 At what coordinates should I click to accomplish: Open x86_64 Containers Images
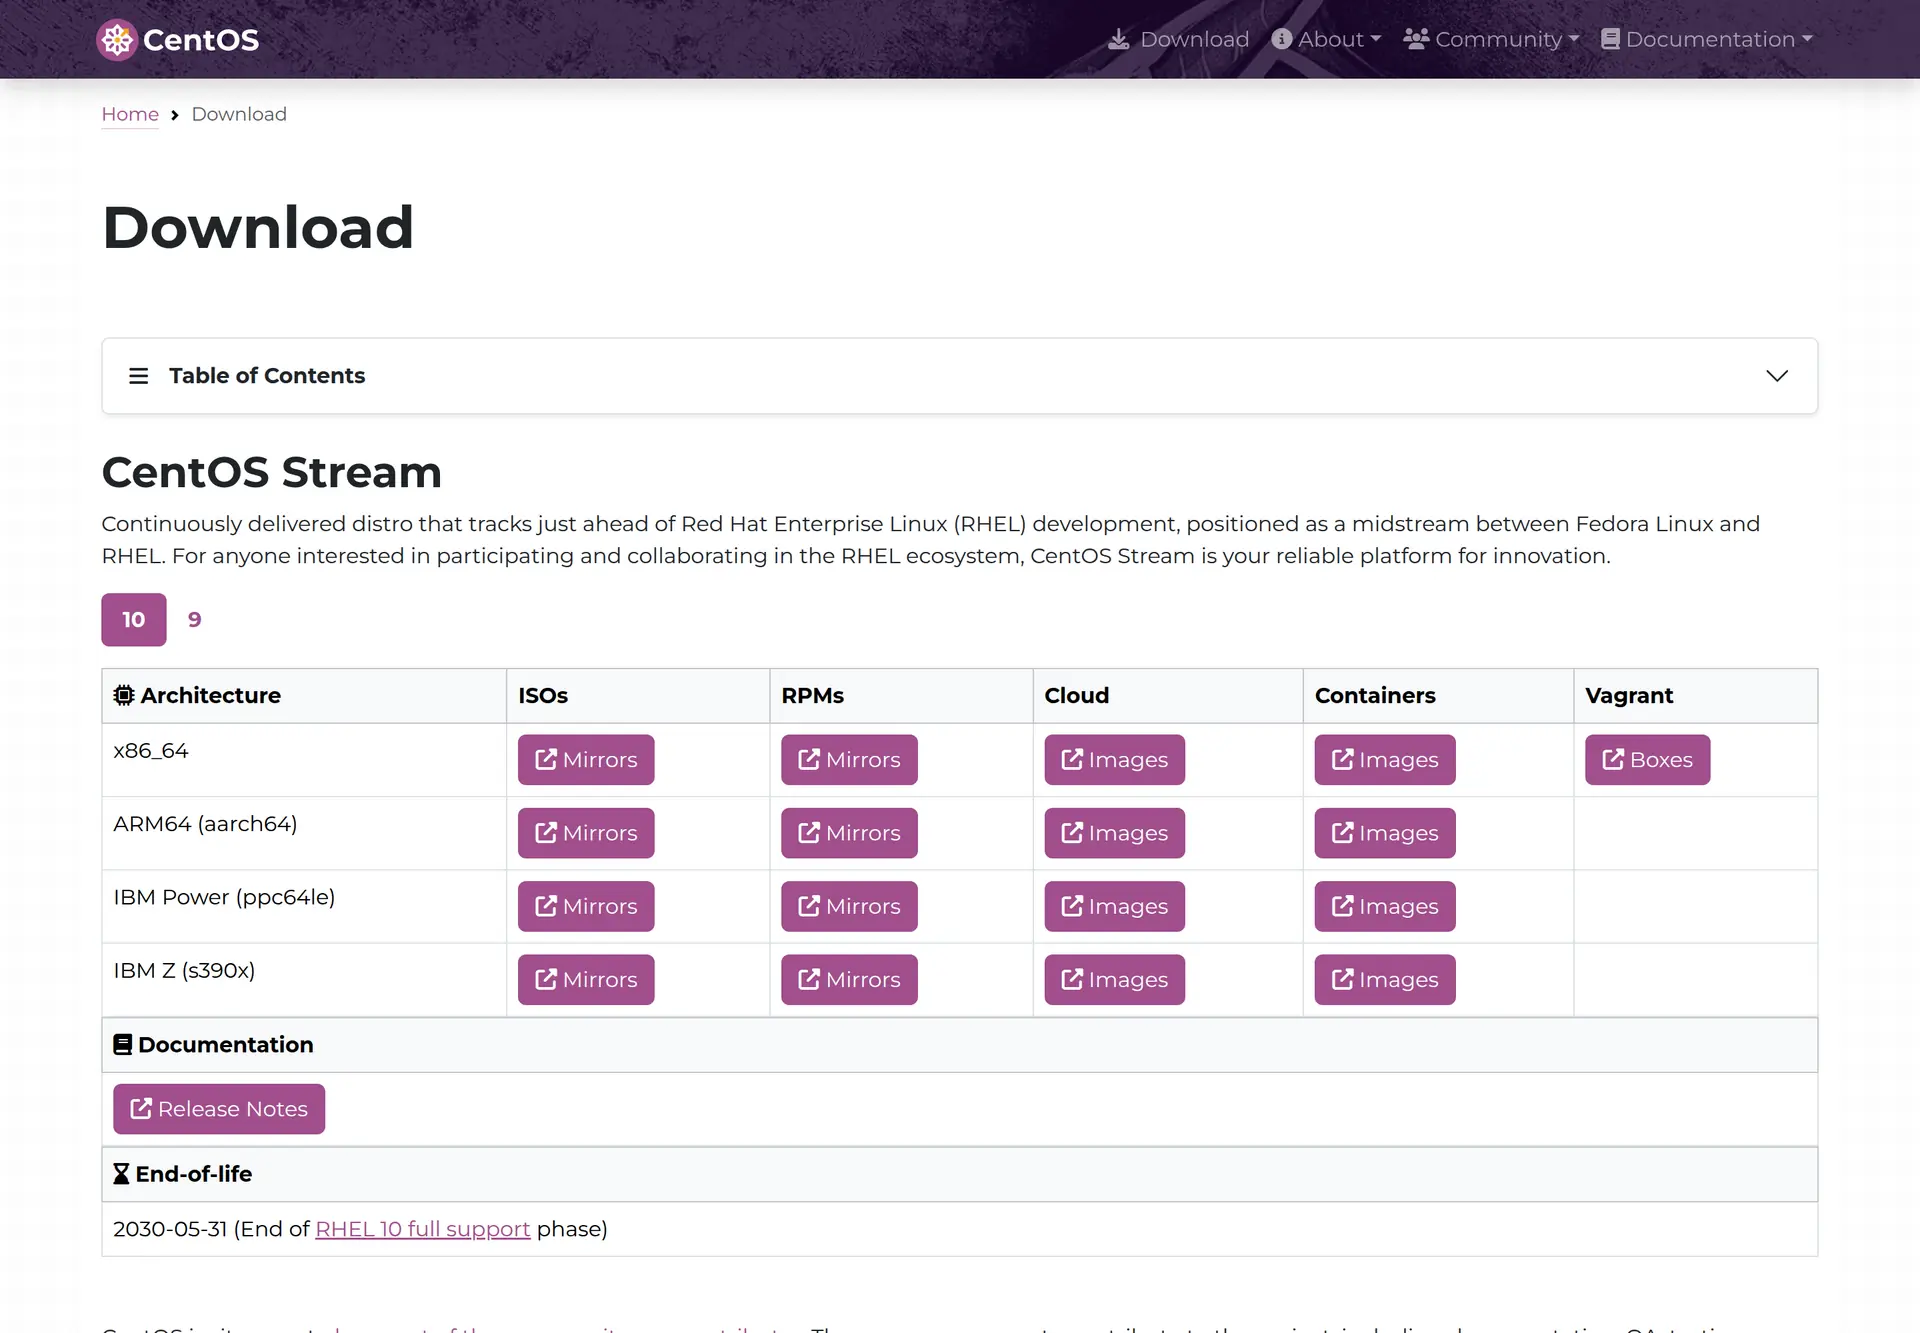pos(1385,760)
